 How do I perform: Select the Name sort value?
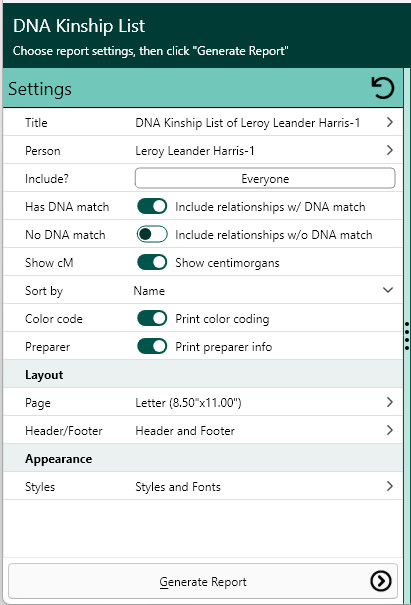149,291
